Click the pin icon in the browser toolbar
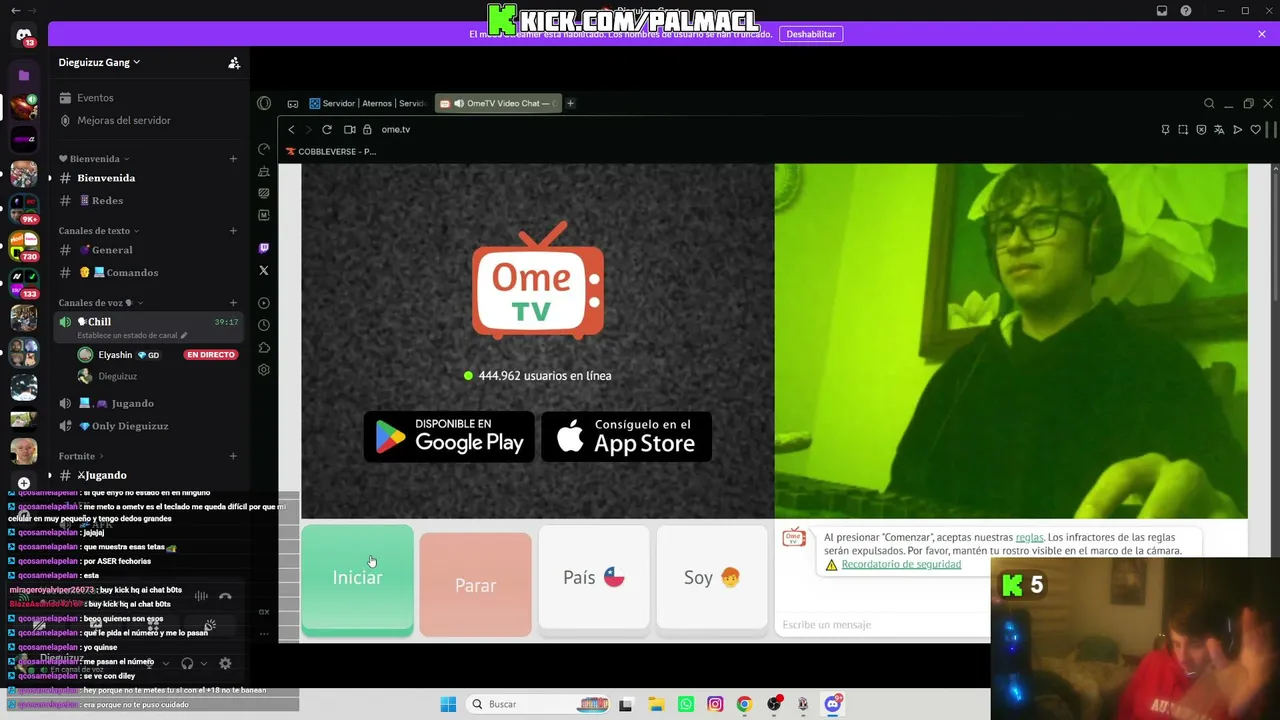This screenshot has height=720, width=1280. click(x=1165, y=130)
